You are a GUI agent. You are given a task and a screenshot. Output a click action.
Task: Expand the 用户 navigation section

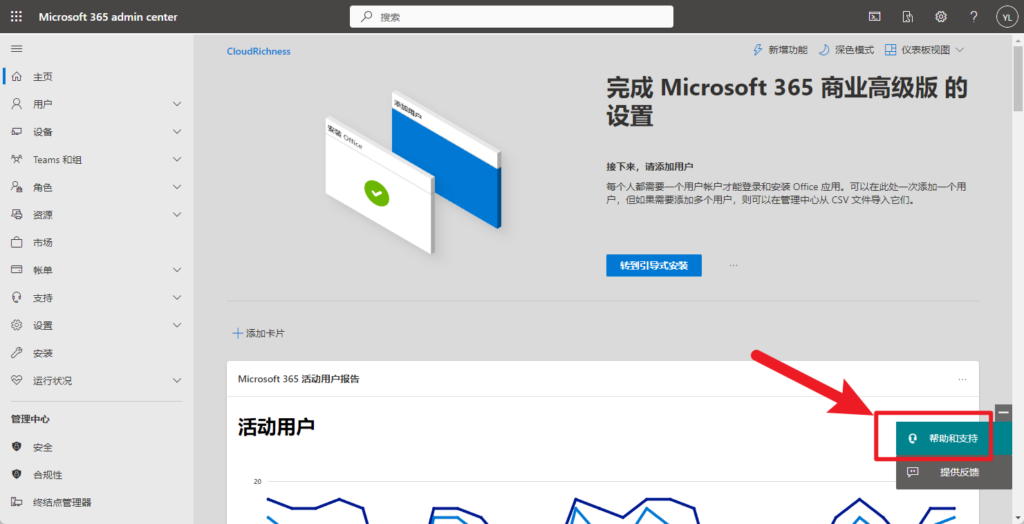(x=176, y=104)
